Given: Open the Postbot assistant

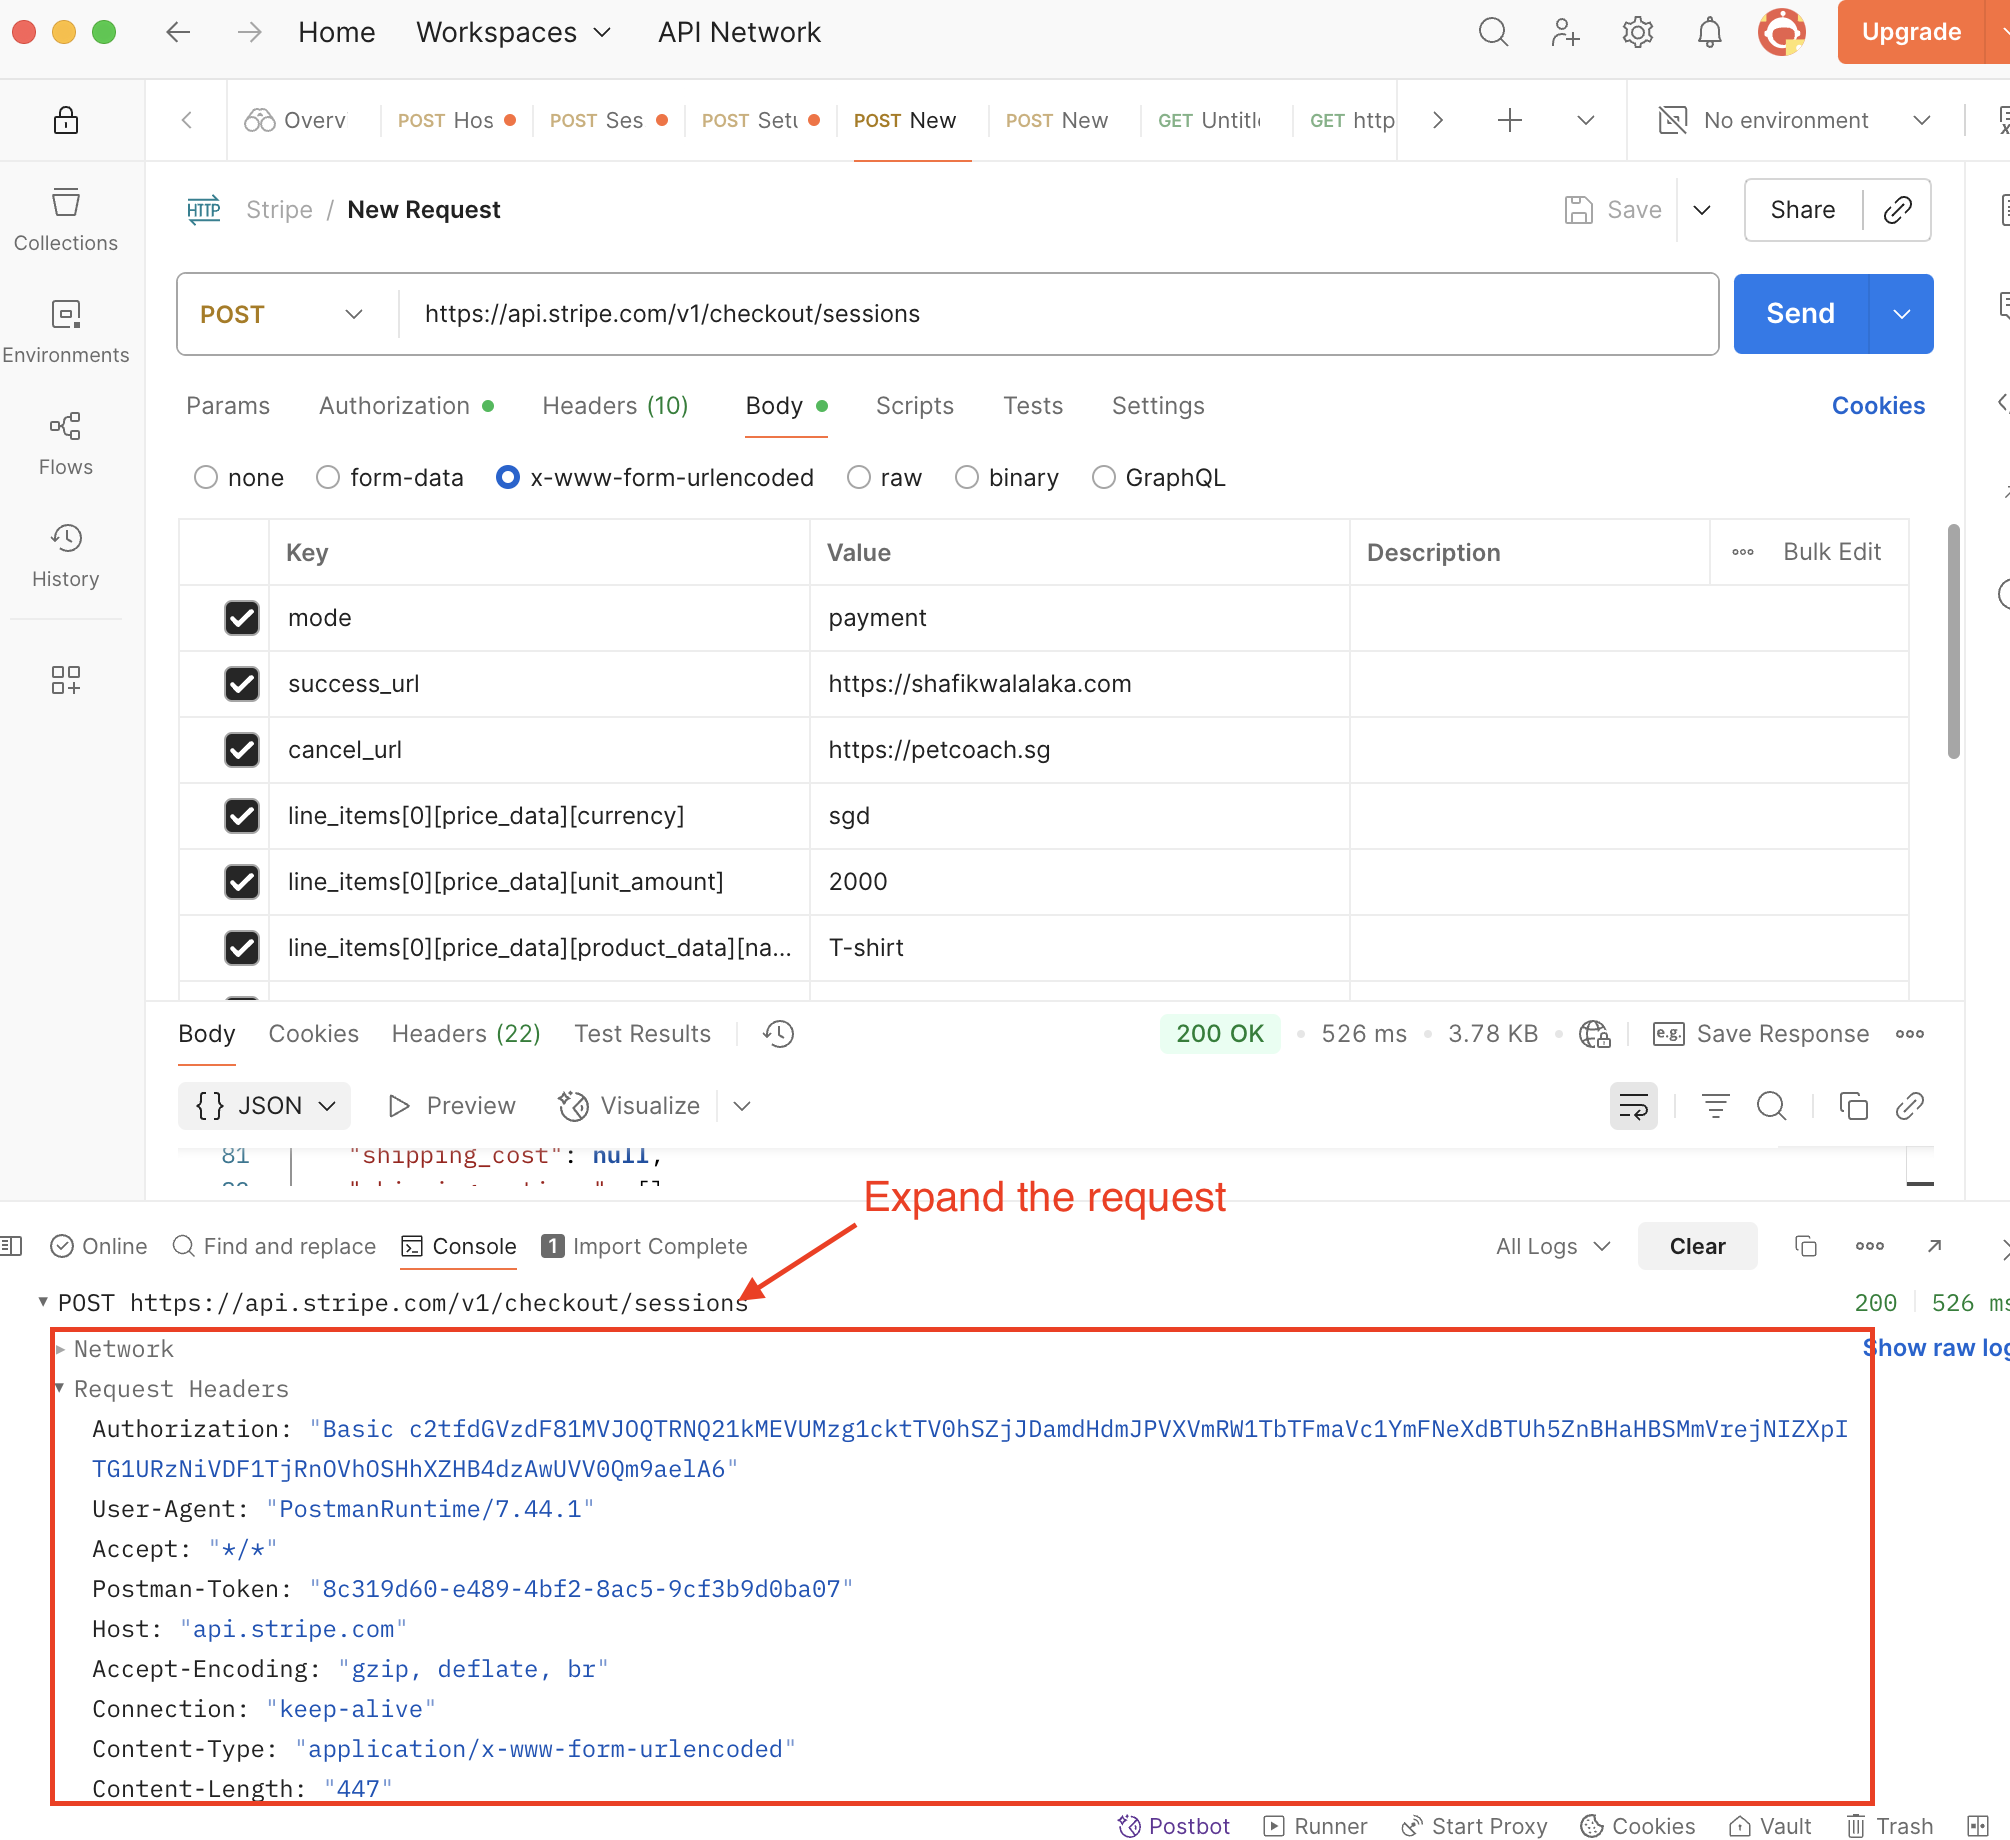Looking at the screenshot, I should [x=1174, y=1826].
